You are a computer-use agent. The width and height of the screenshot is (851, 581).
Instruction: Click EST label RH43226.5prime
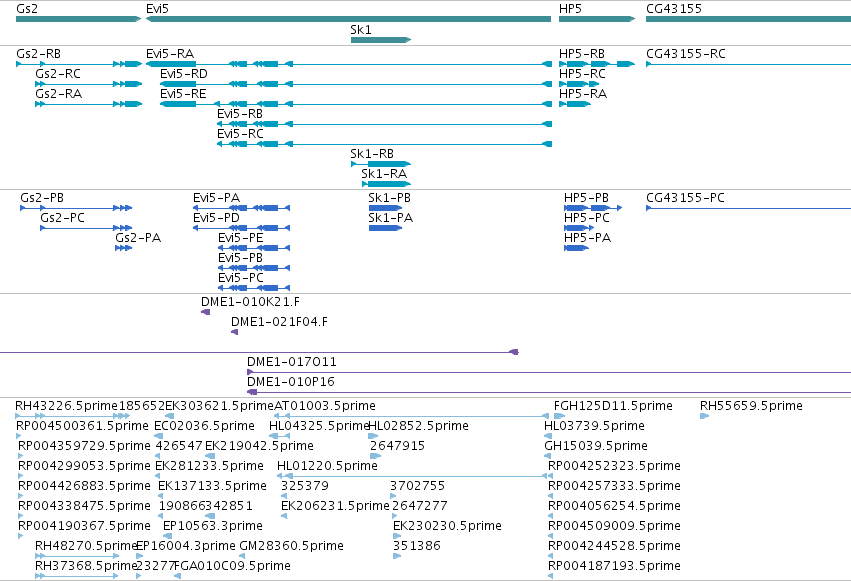66,406
